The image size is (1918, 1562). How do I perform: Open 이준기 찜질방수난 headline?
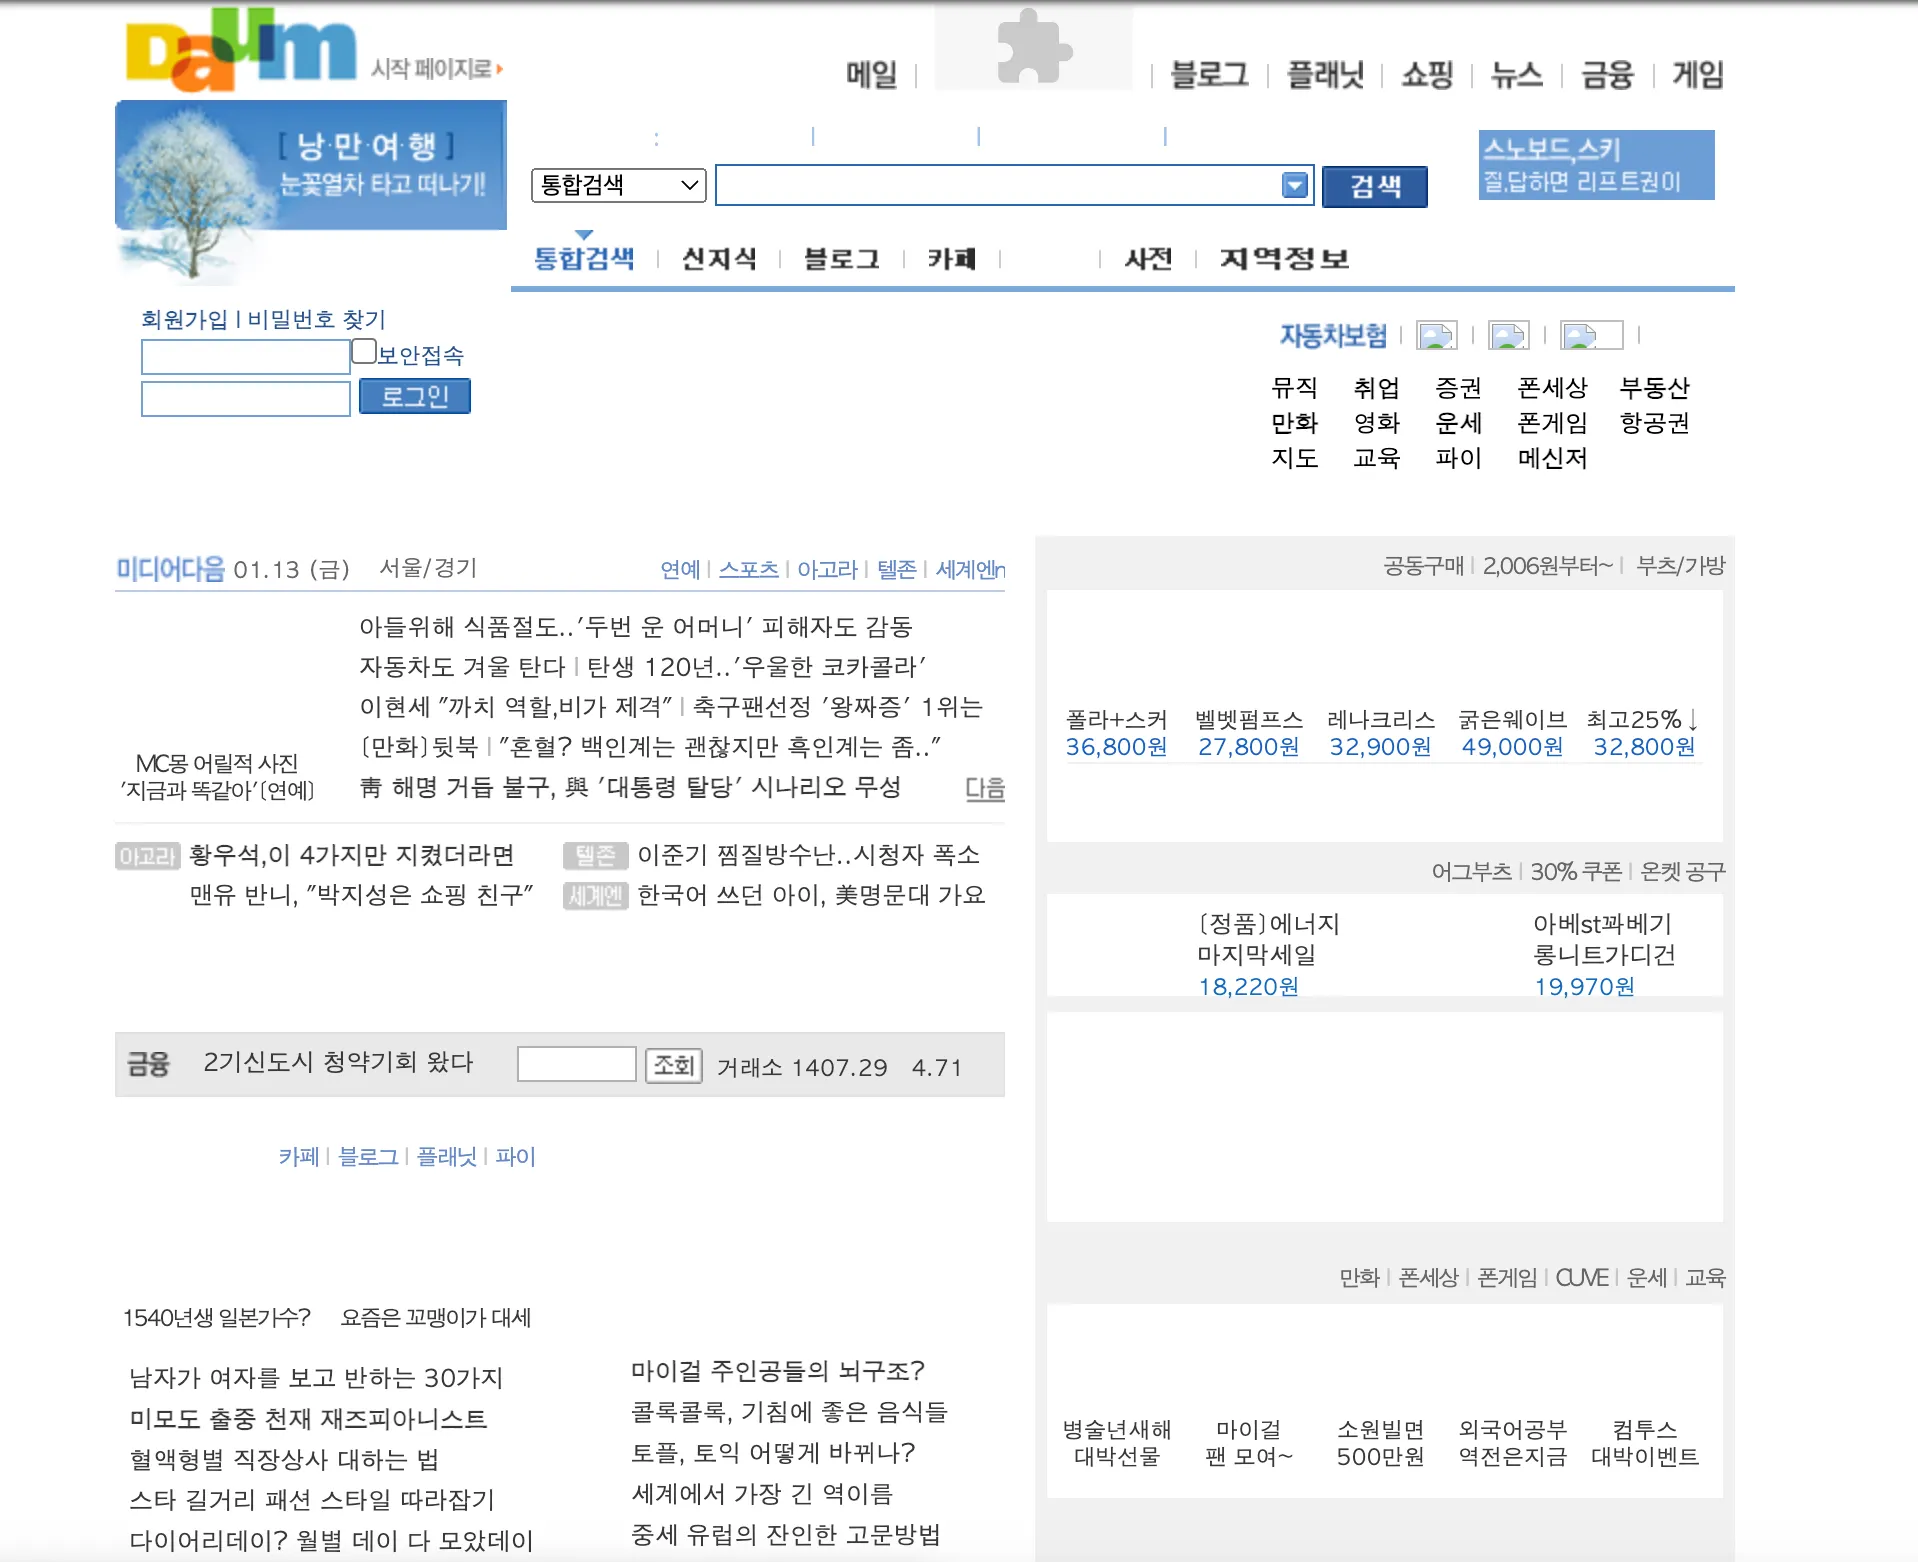(809, 856)
